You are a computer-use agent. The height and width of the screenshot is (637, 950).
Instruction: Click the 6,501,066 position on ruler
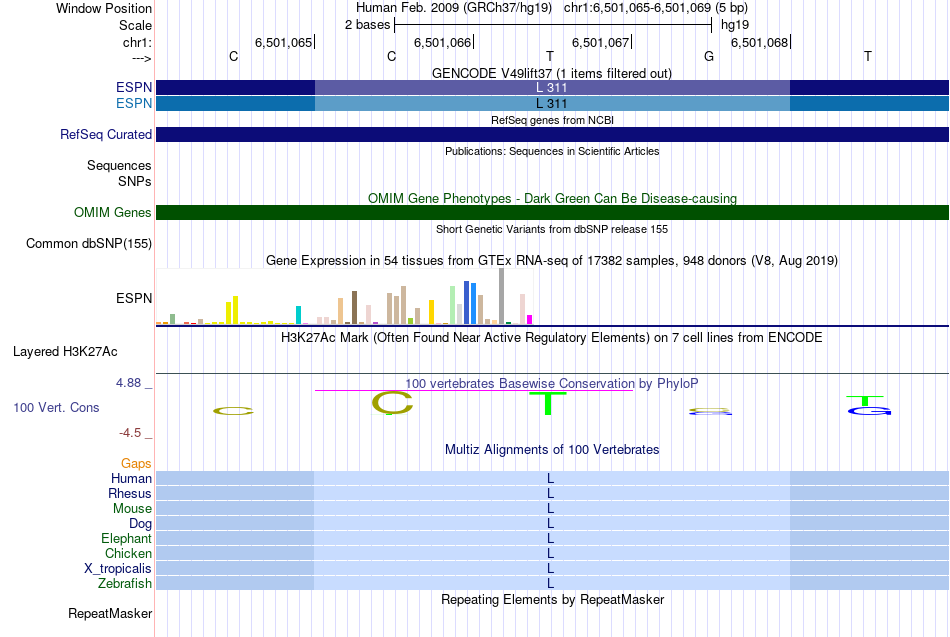coord(442,42)
